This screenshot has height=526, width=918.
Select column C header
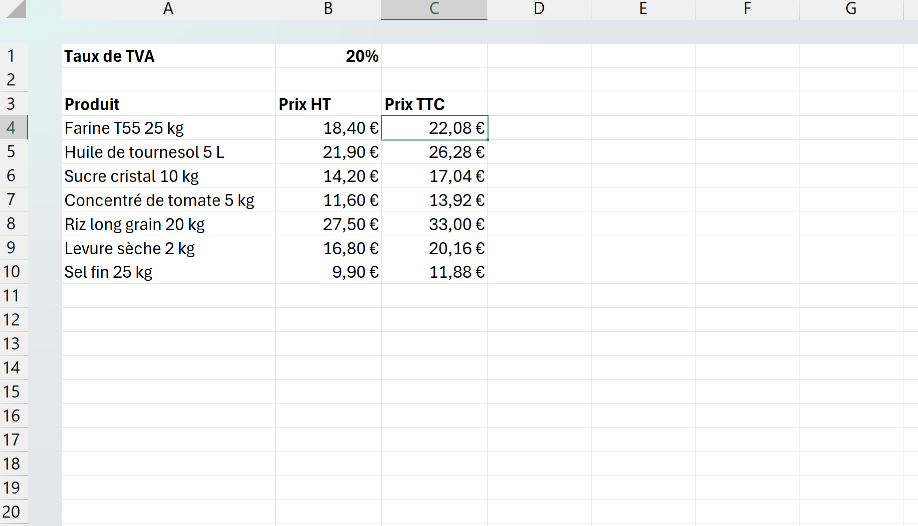434,9
